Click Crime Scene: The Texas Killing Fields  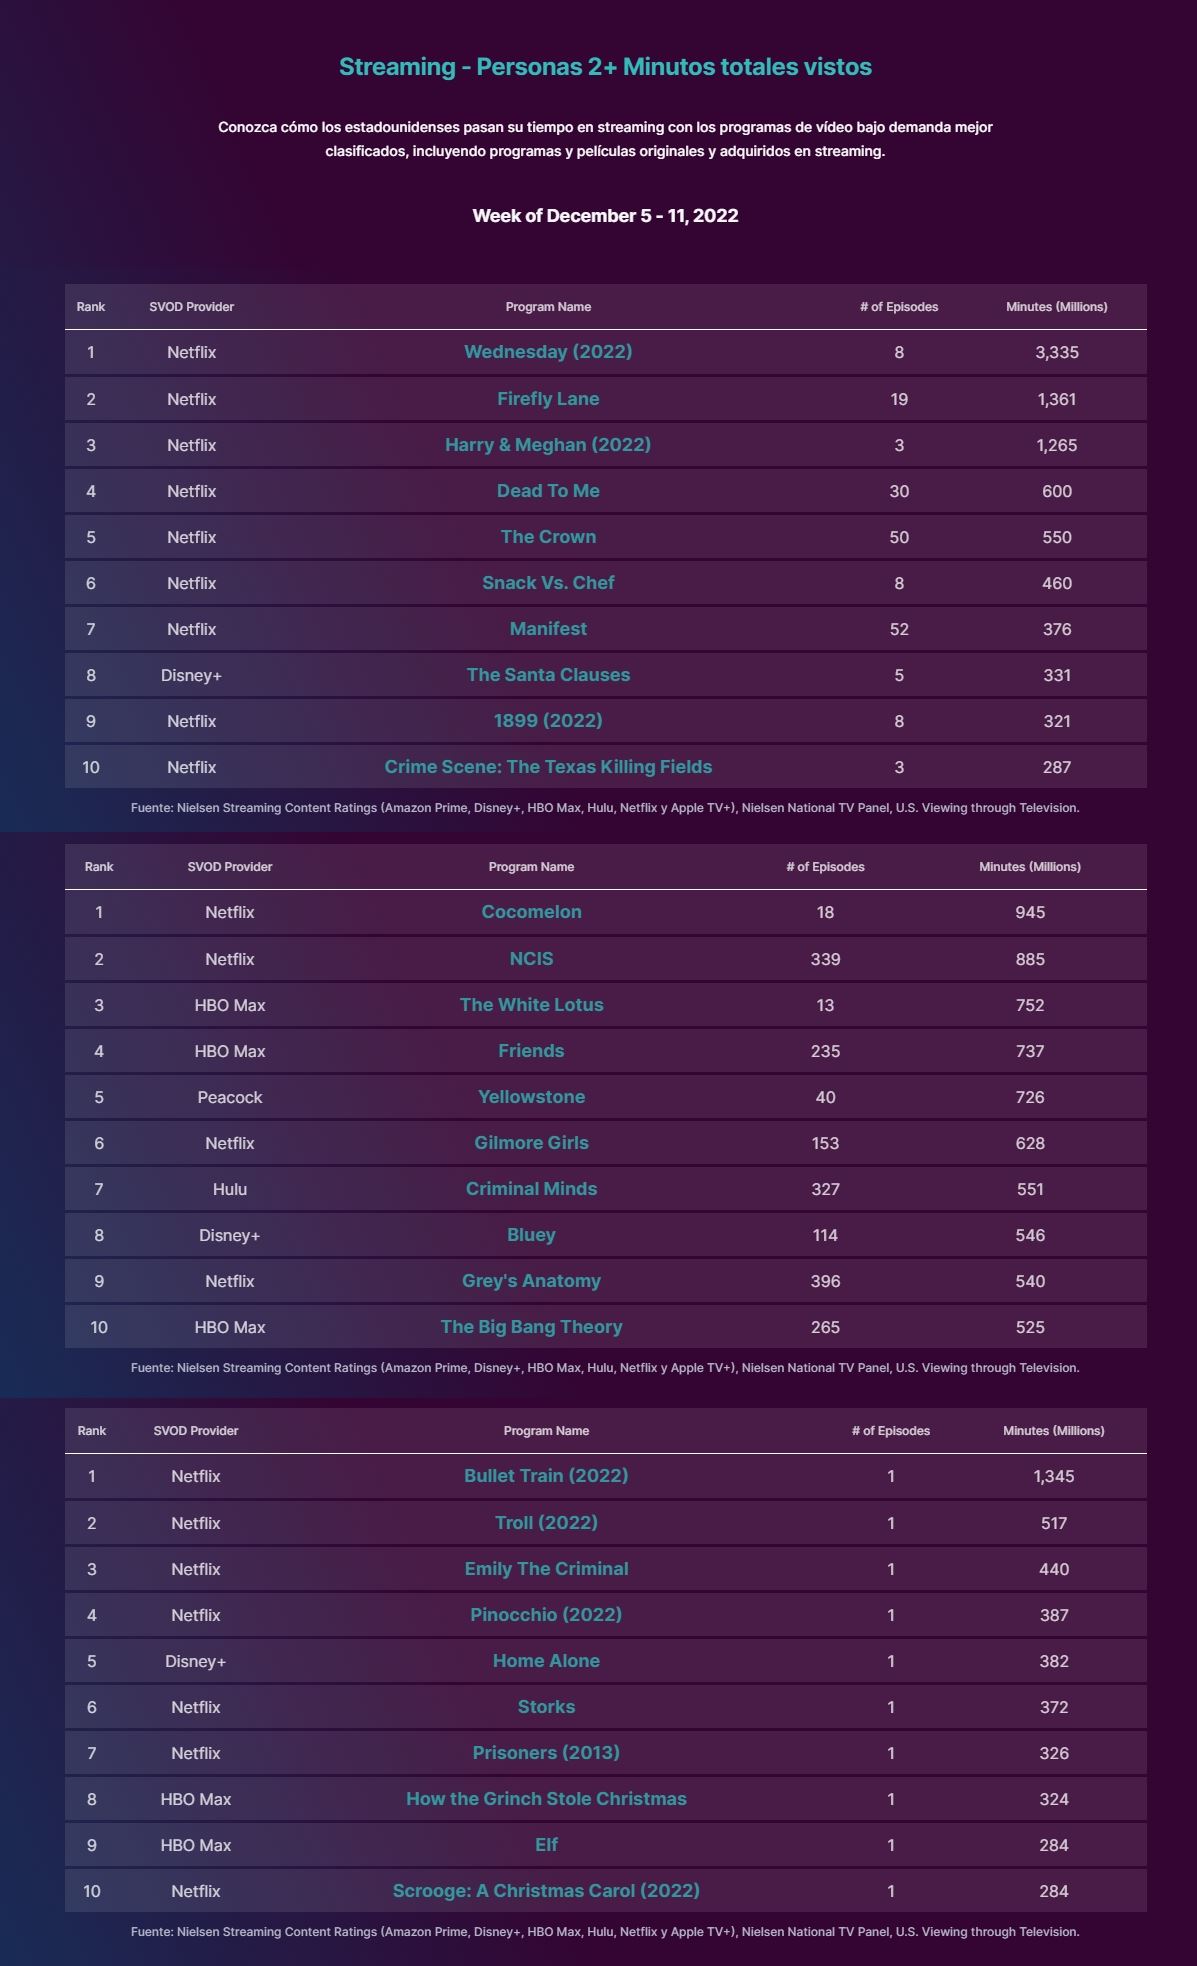point(548,767)
